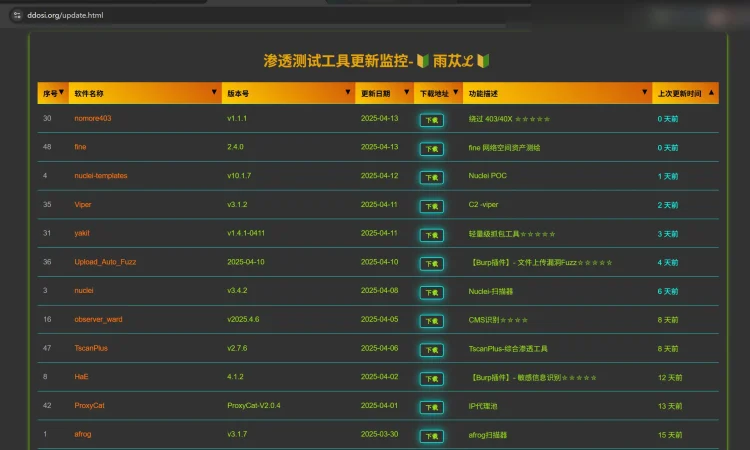Click the 15 天前 update time cell
This screenshot has height=450, width=750.
(x=670, y=435)
